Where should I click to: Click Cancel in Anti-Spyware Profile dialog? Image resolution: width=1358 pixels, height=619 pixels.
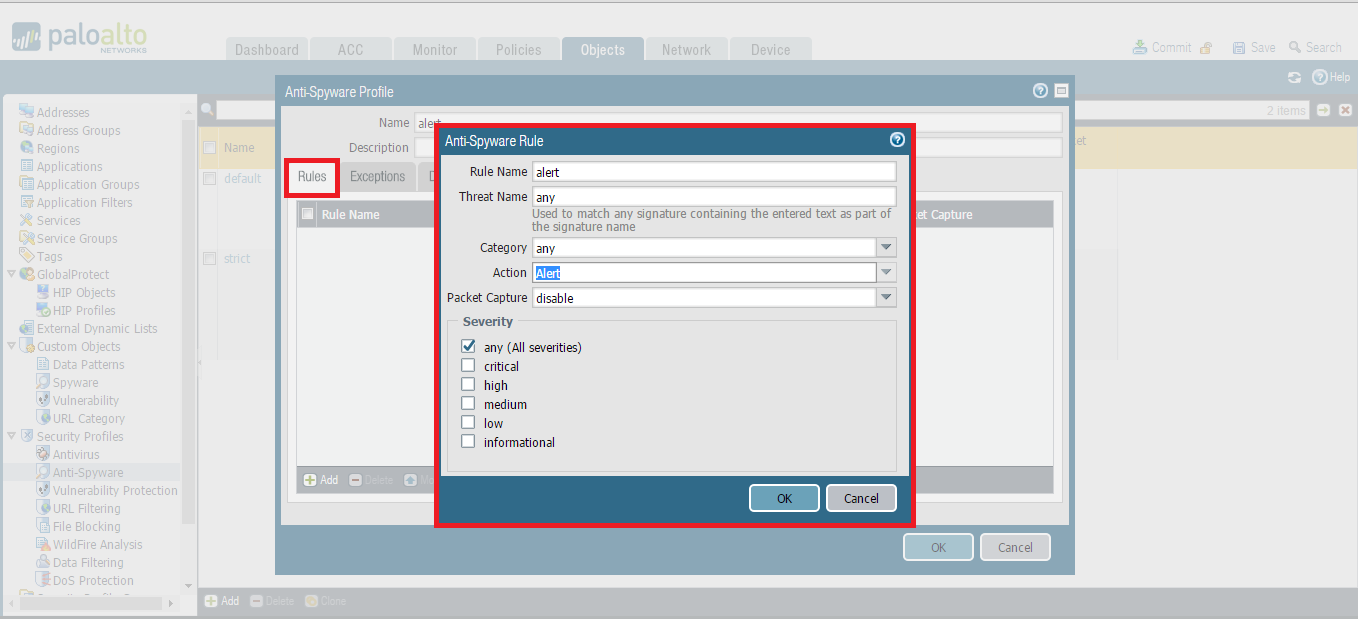tap(1015, 547)
